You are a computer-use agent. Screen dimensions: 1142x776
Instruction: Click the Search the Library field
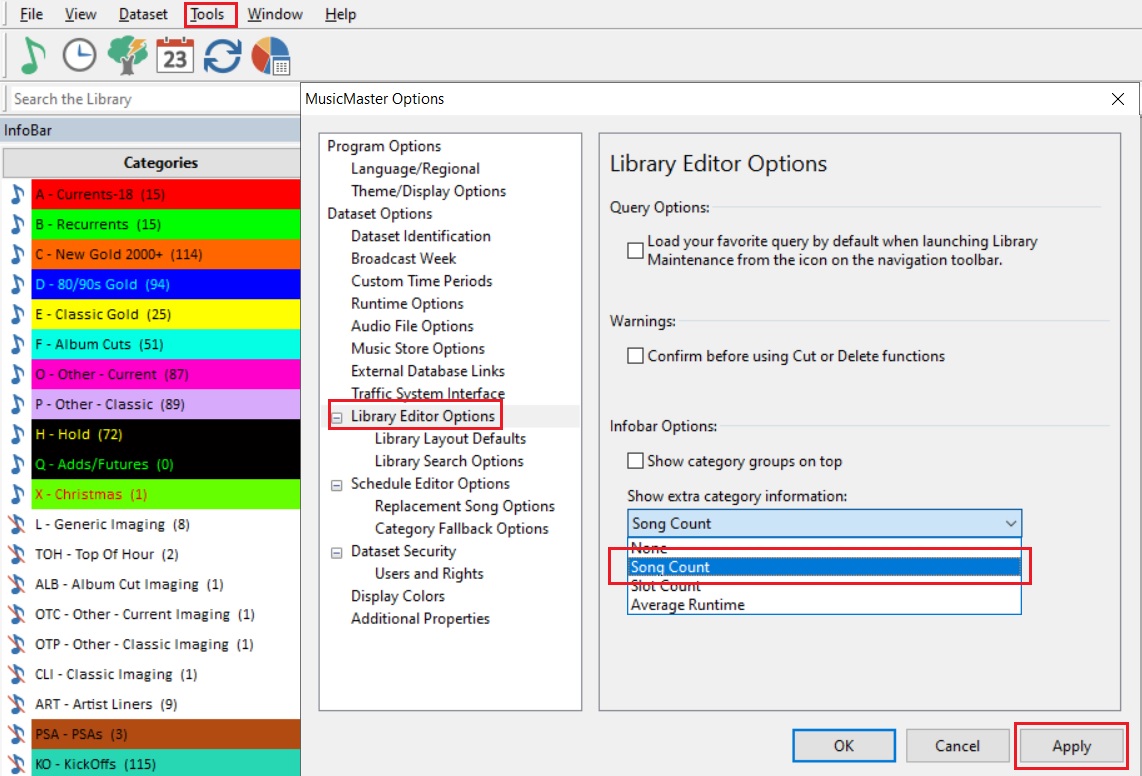tap(150, 99)
